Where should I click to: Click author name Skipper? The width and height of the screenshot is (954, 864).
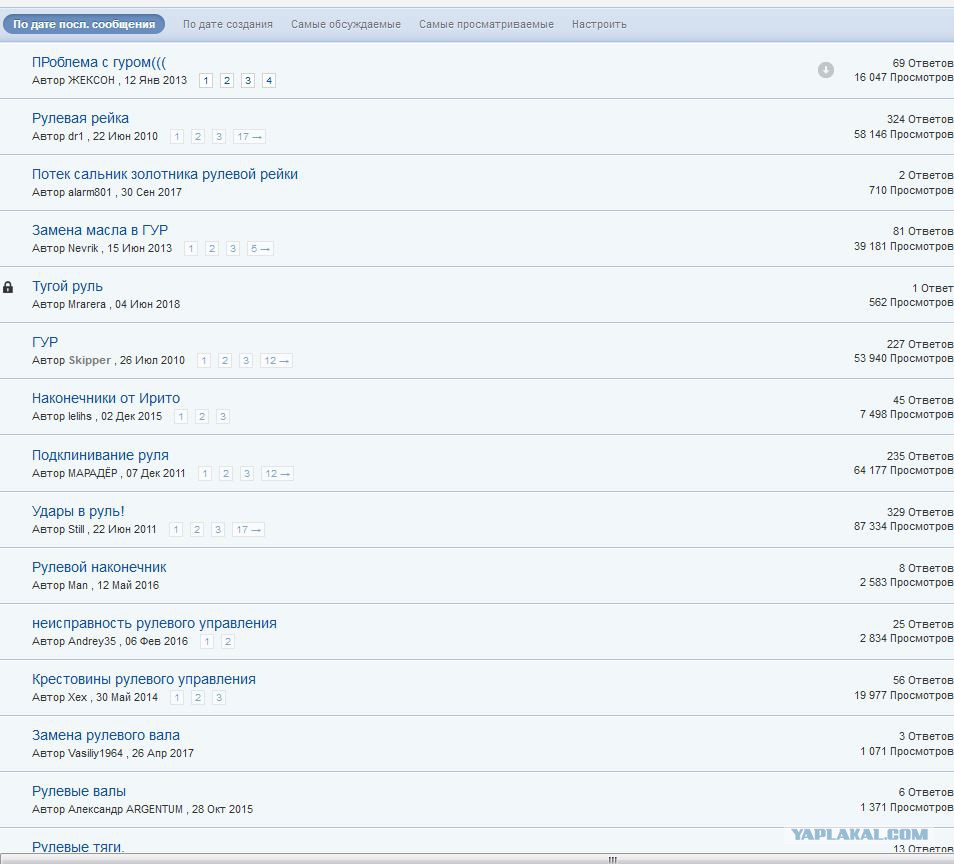89,360
